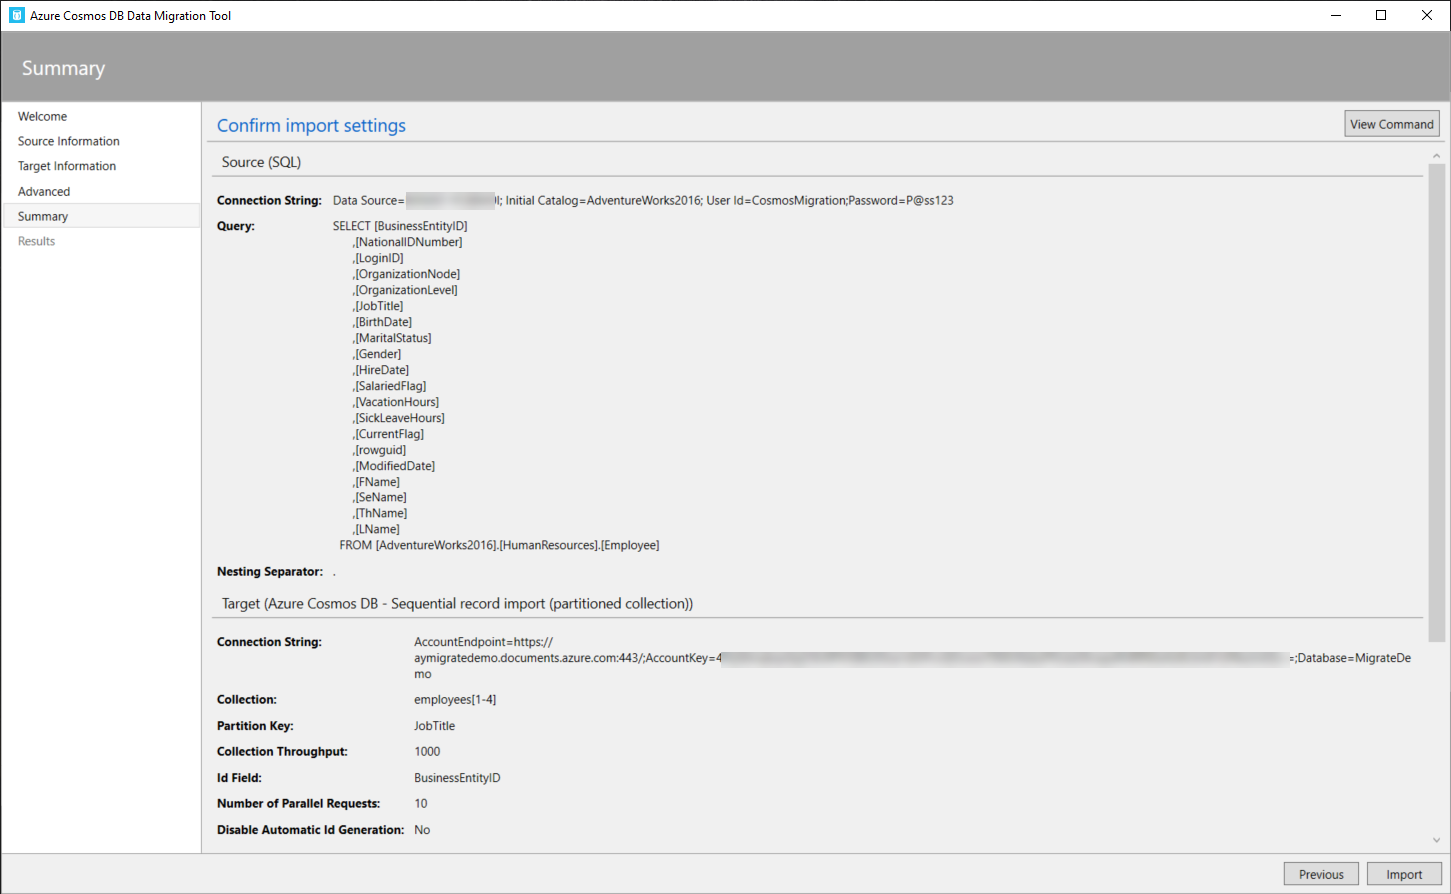Click the parallel requests value 10

coord(421,804)
